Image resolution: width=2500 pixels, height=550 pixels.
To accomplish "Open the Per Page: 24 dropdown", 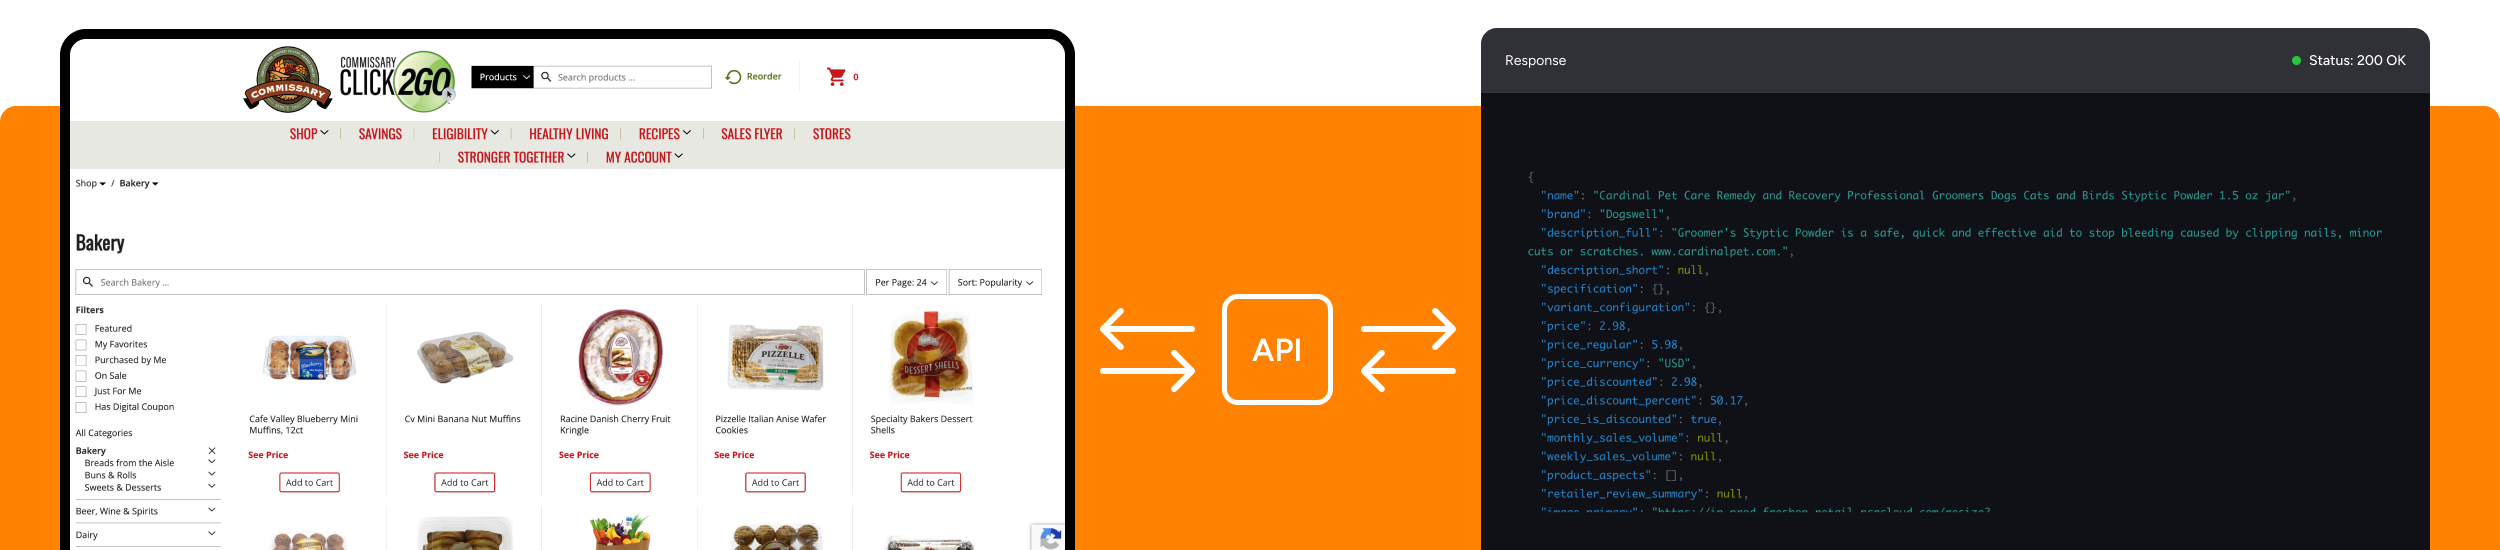I will pos(906,282).
